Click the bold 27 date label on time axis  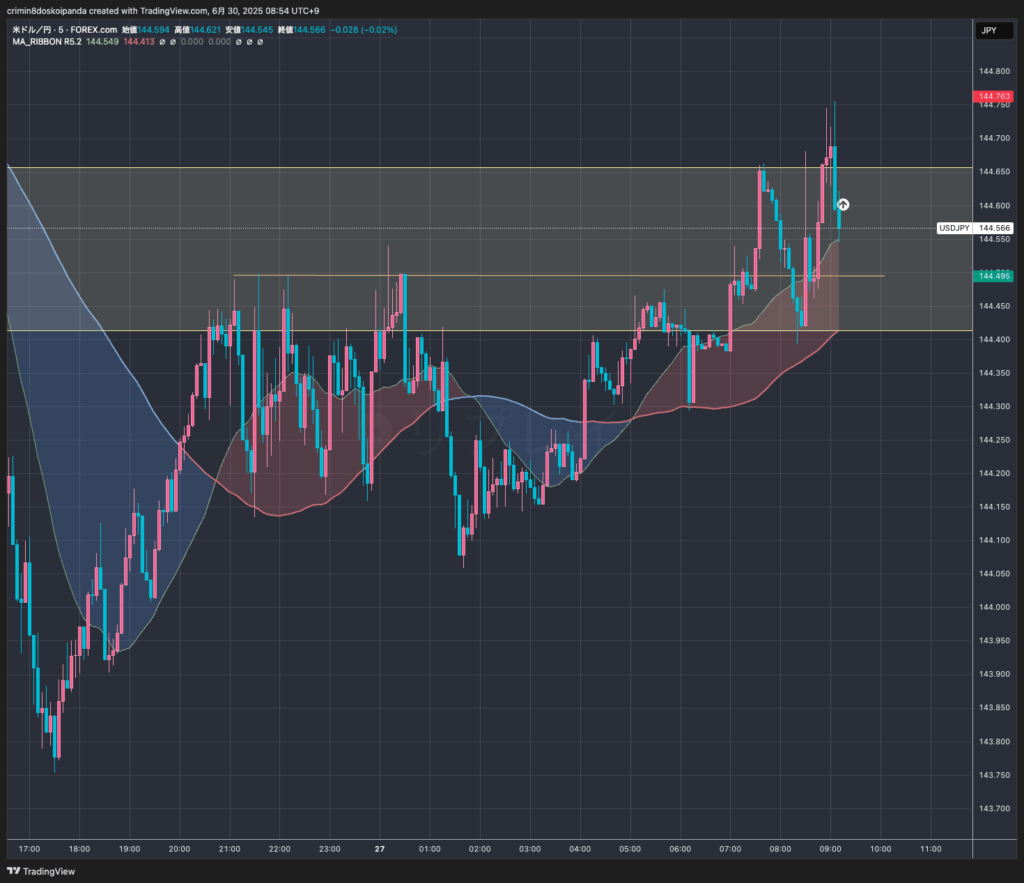pos(379,849)
